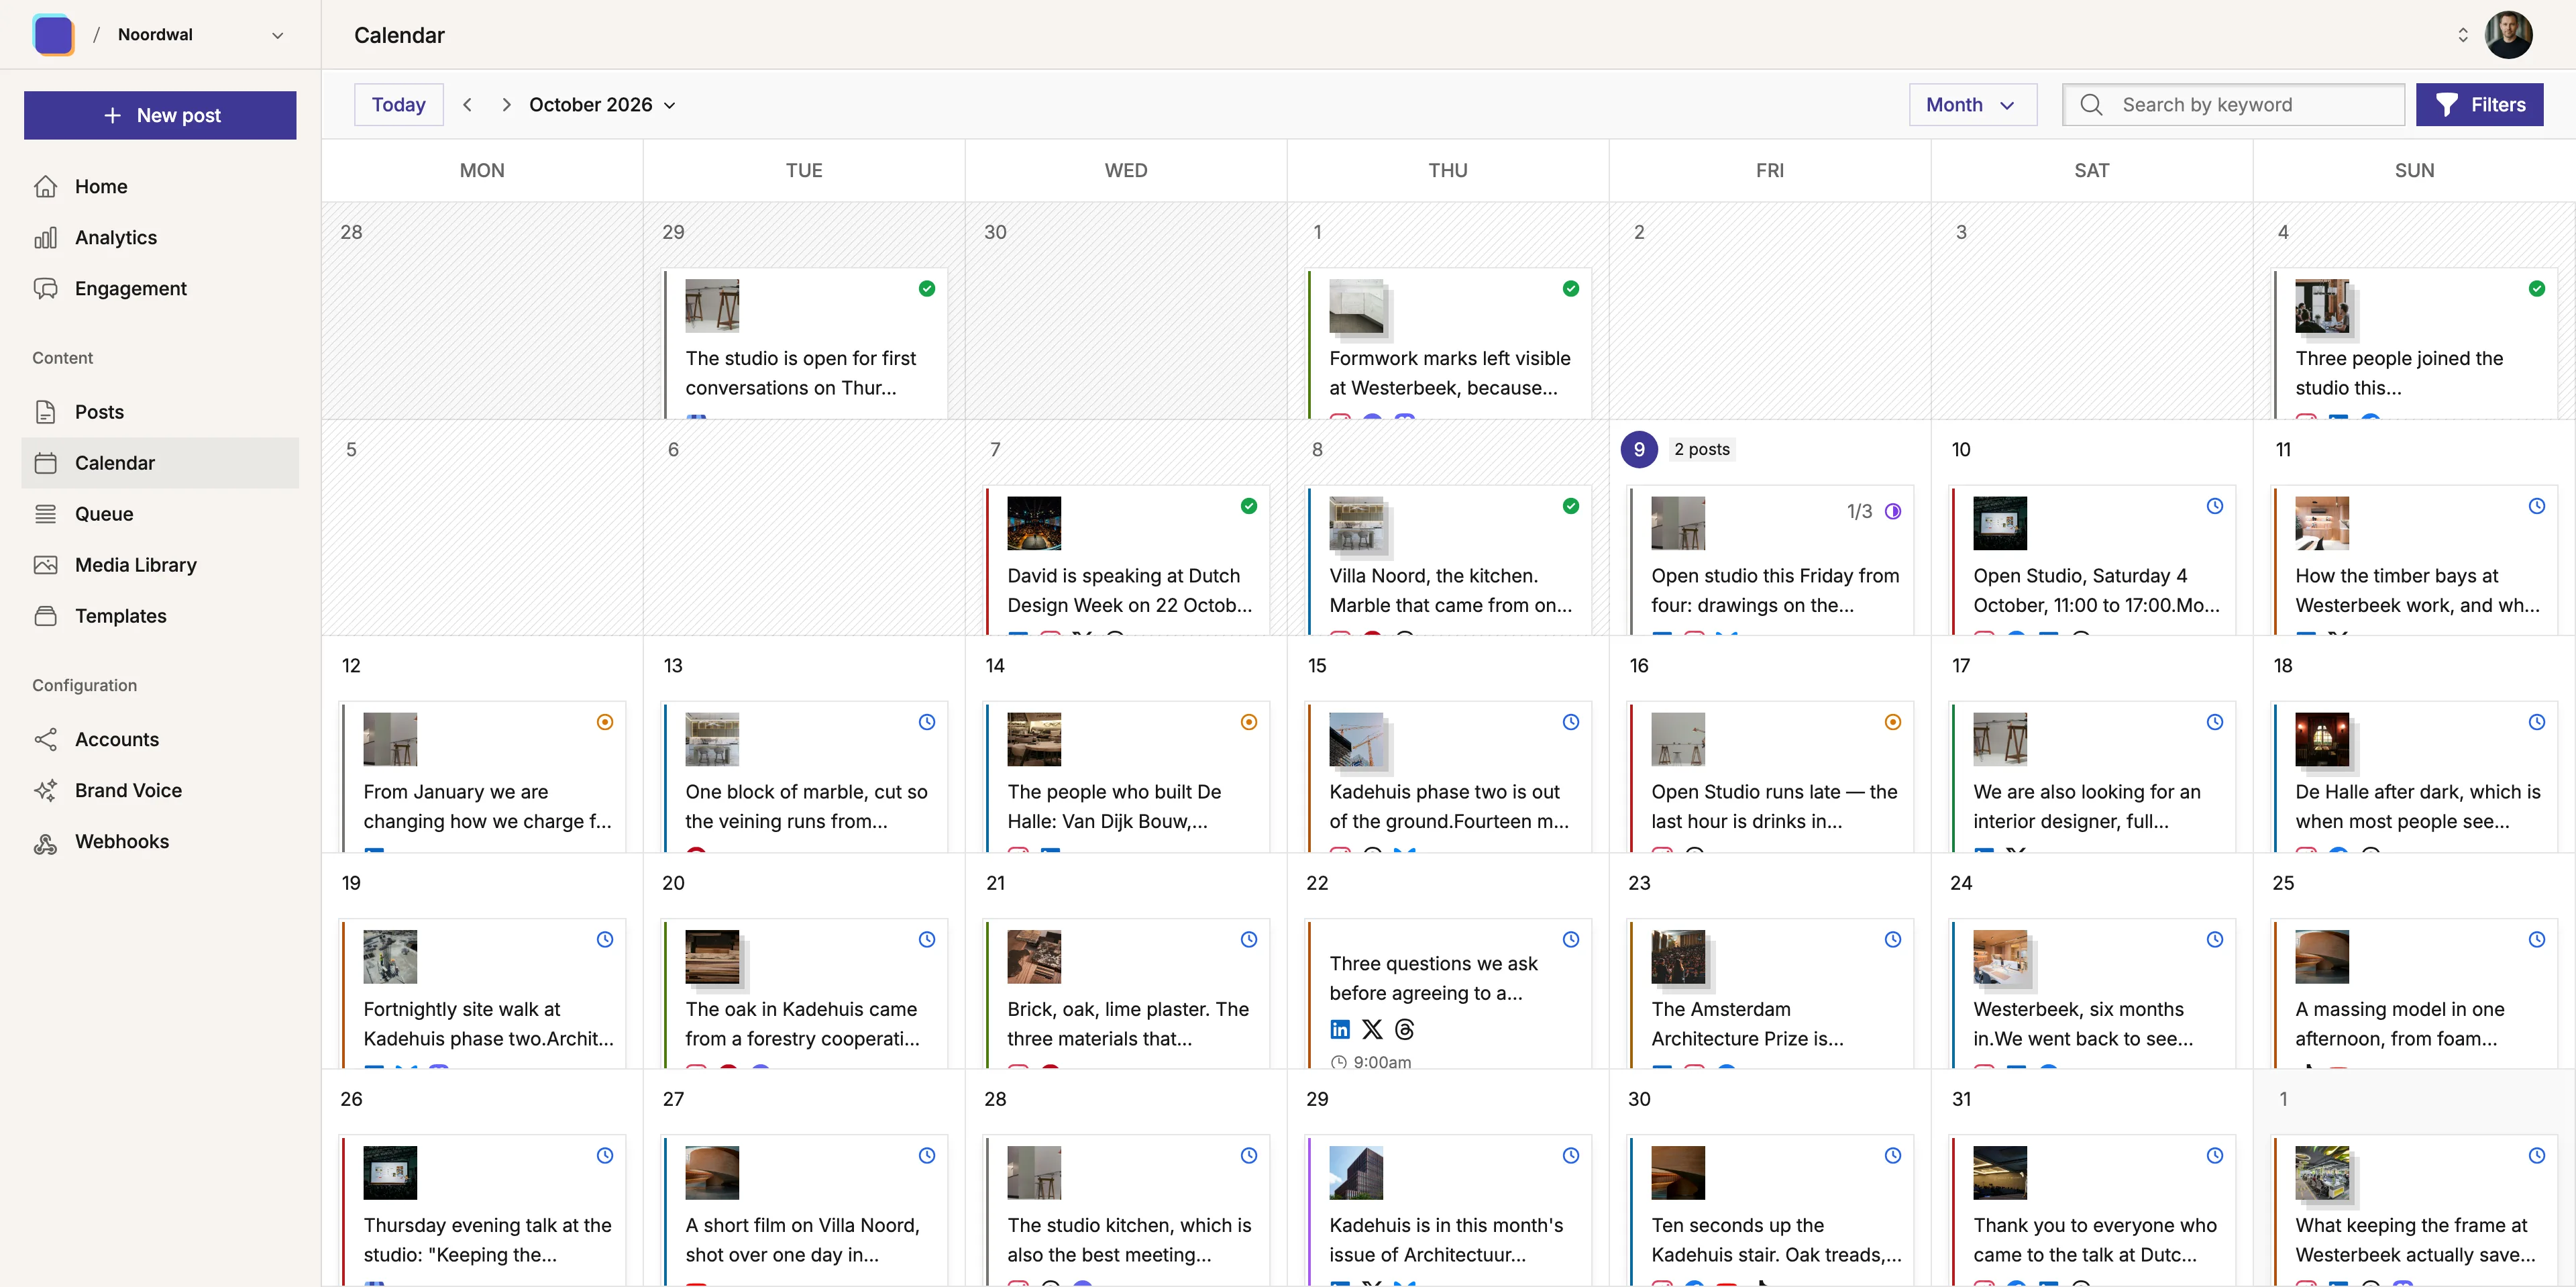The width and height of the screenshot is (2576, 1287).
Task: Open the Filters button
Action: pos(2479,105)
